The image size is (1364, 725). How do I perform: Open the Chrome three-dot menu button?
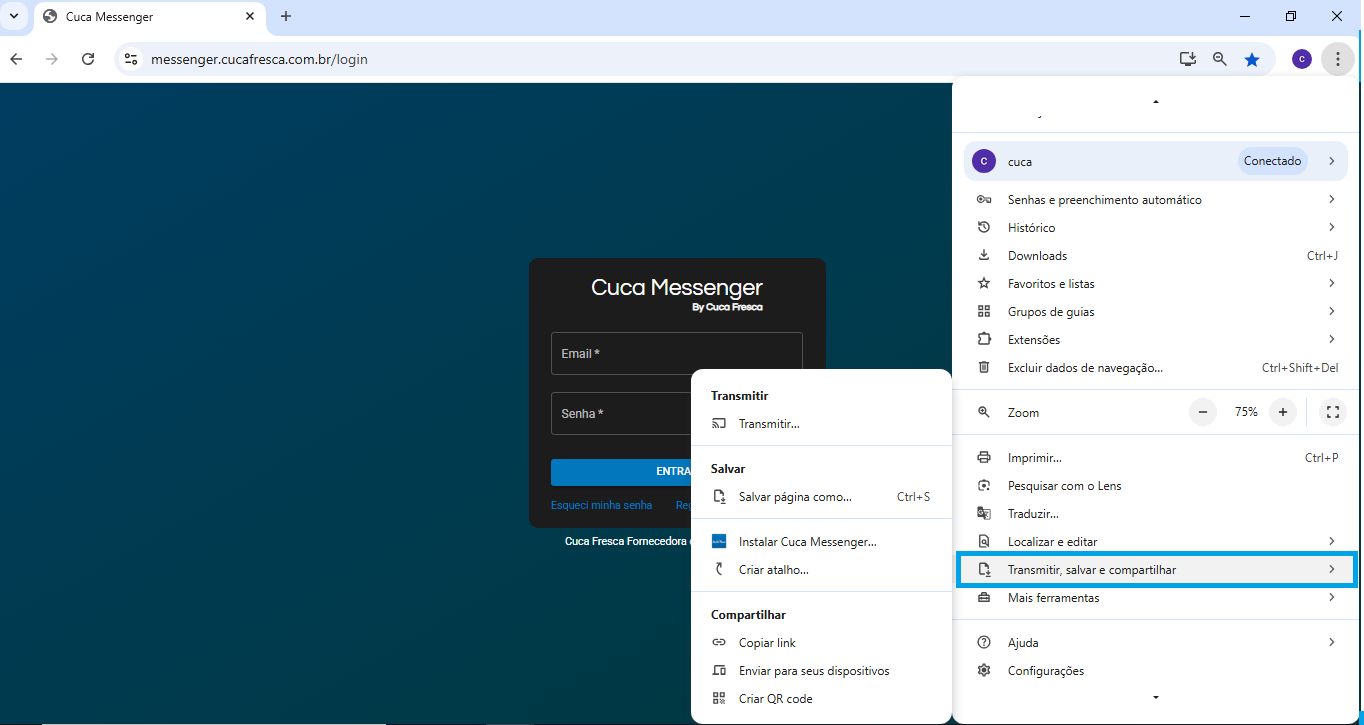pos(1337,59)
